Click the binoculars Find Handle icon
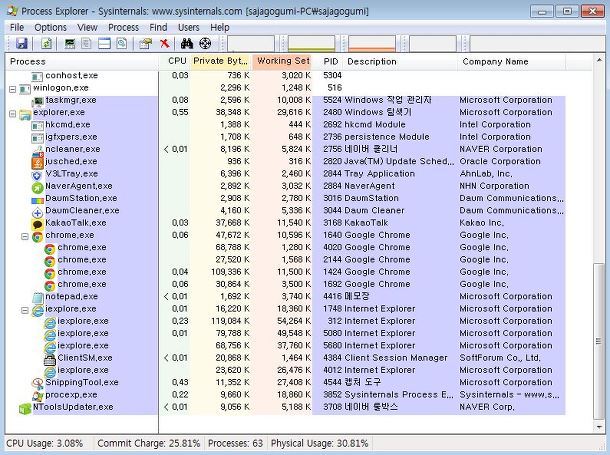 click(187, 43)
